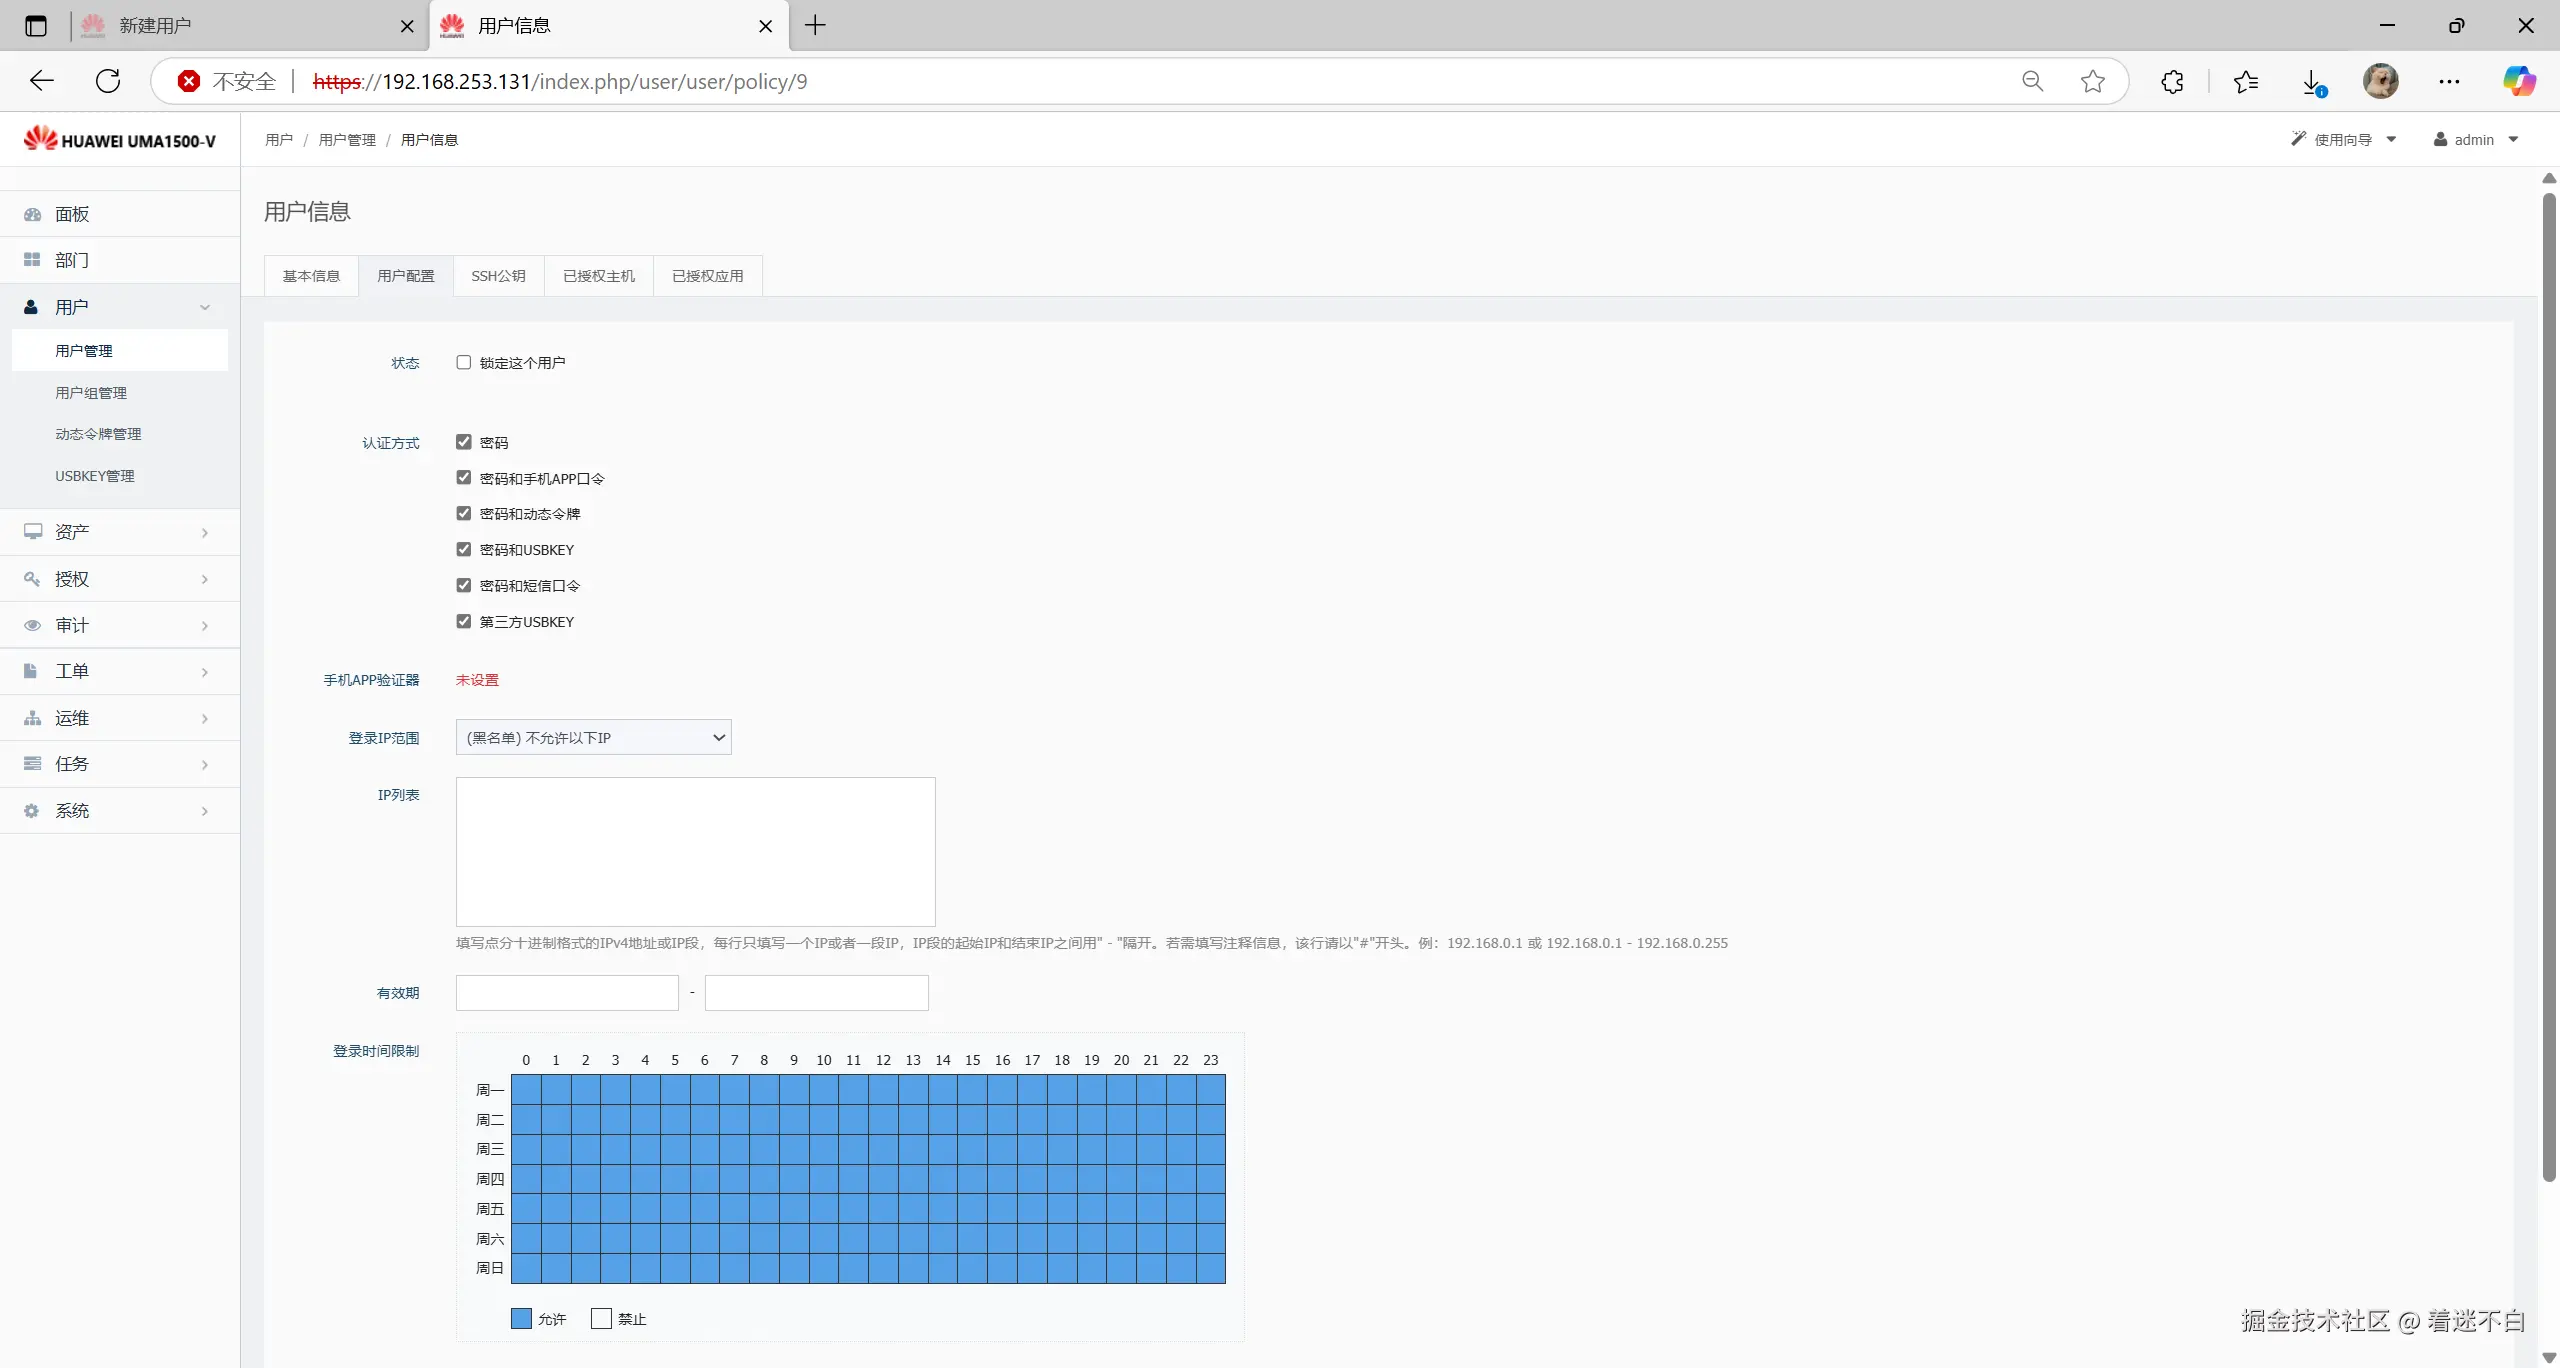Viewport: 2560px width, 1368px height.
Task: Click the 面板 dashboard icon in sidebar
Action: 32,214
